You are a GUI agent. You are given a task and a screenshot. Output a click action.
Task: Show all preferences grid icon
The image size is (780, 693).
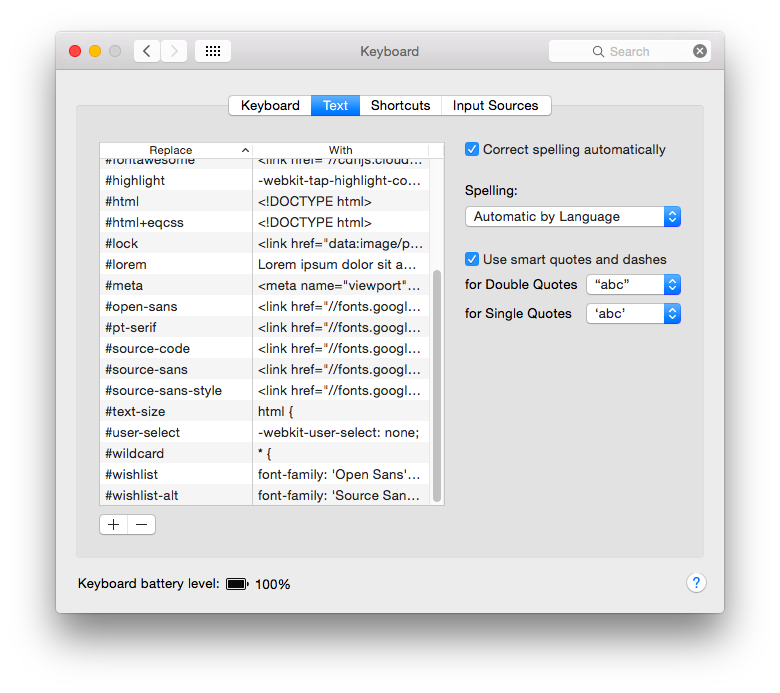coord(213,51)
